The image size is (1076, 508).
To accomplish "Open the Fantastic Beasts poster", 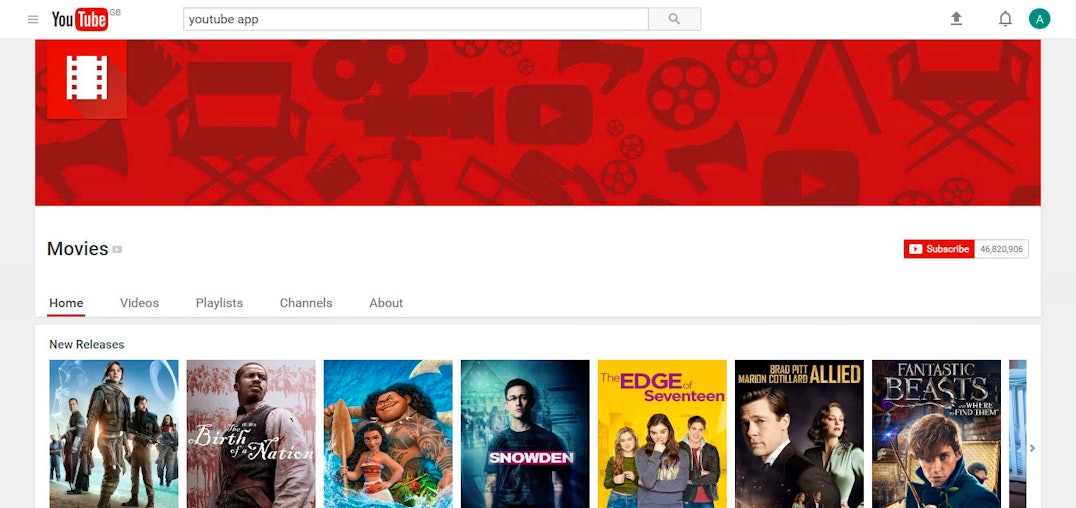I will pyautogui.click(x=937, y=434).
